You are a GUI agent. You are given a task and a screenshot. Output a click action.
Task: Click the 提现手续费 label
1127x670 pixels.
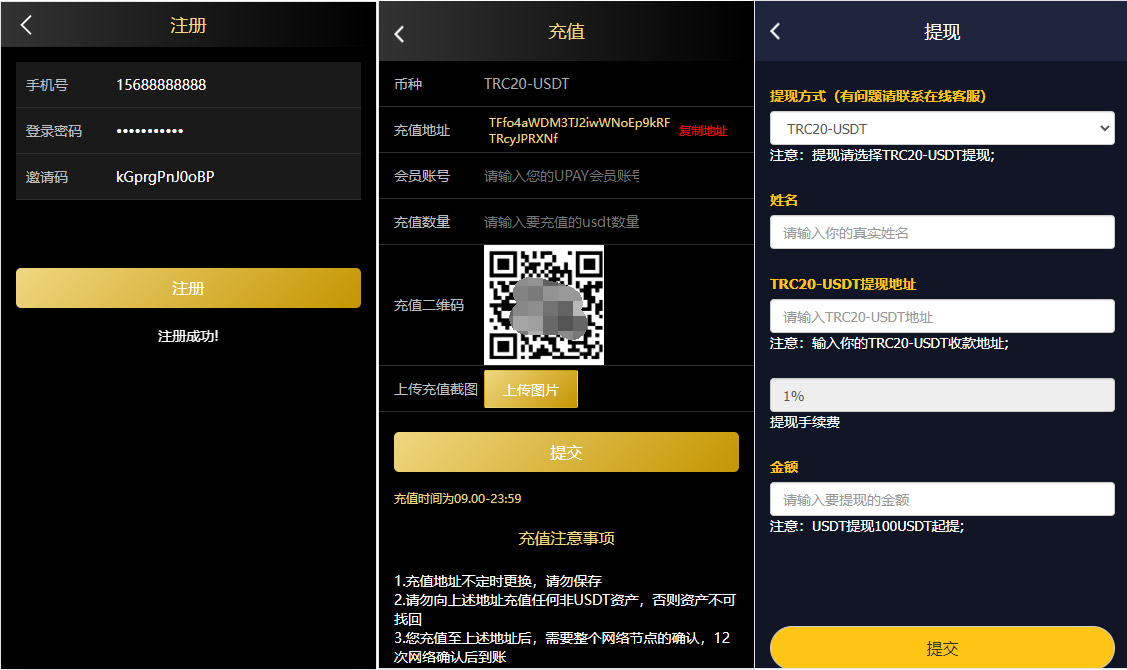point(804,423)
